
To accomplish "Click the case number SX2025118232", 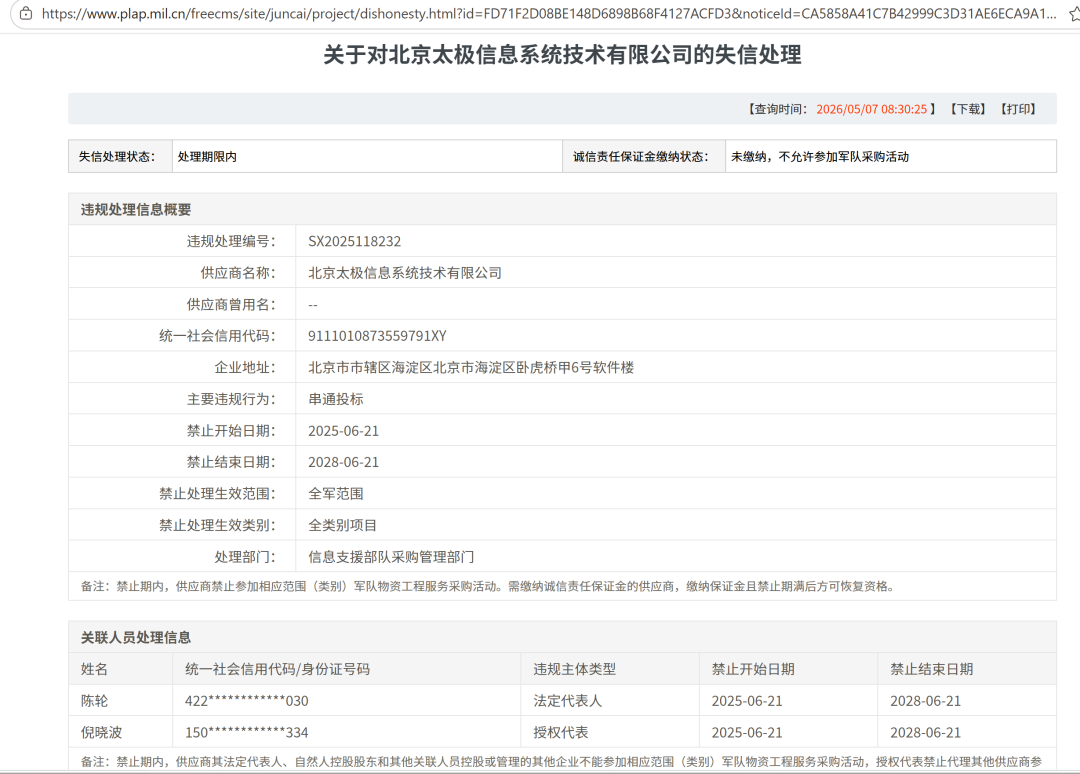I will tap(354, 241).
